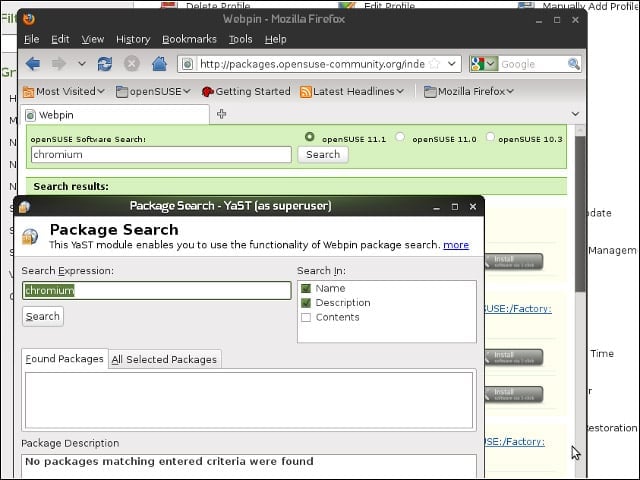
Task: Expand the Most Visited bookmarks folder
Action: [x=64, y=91]
